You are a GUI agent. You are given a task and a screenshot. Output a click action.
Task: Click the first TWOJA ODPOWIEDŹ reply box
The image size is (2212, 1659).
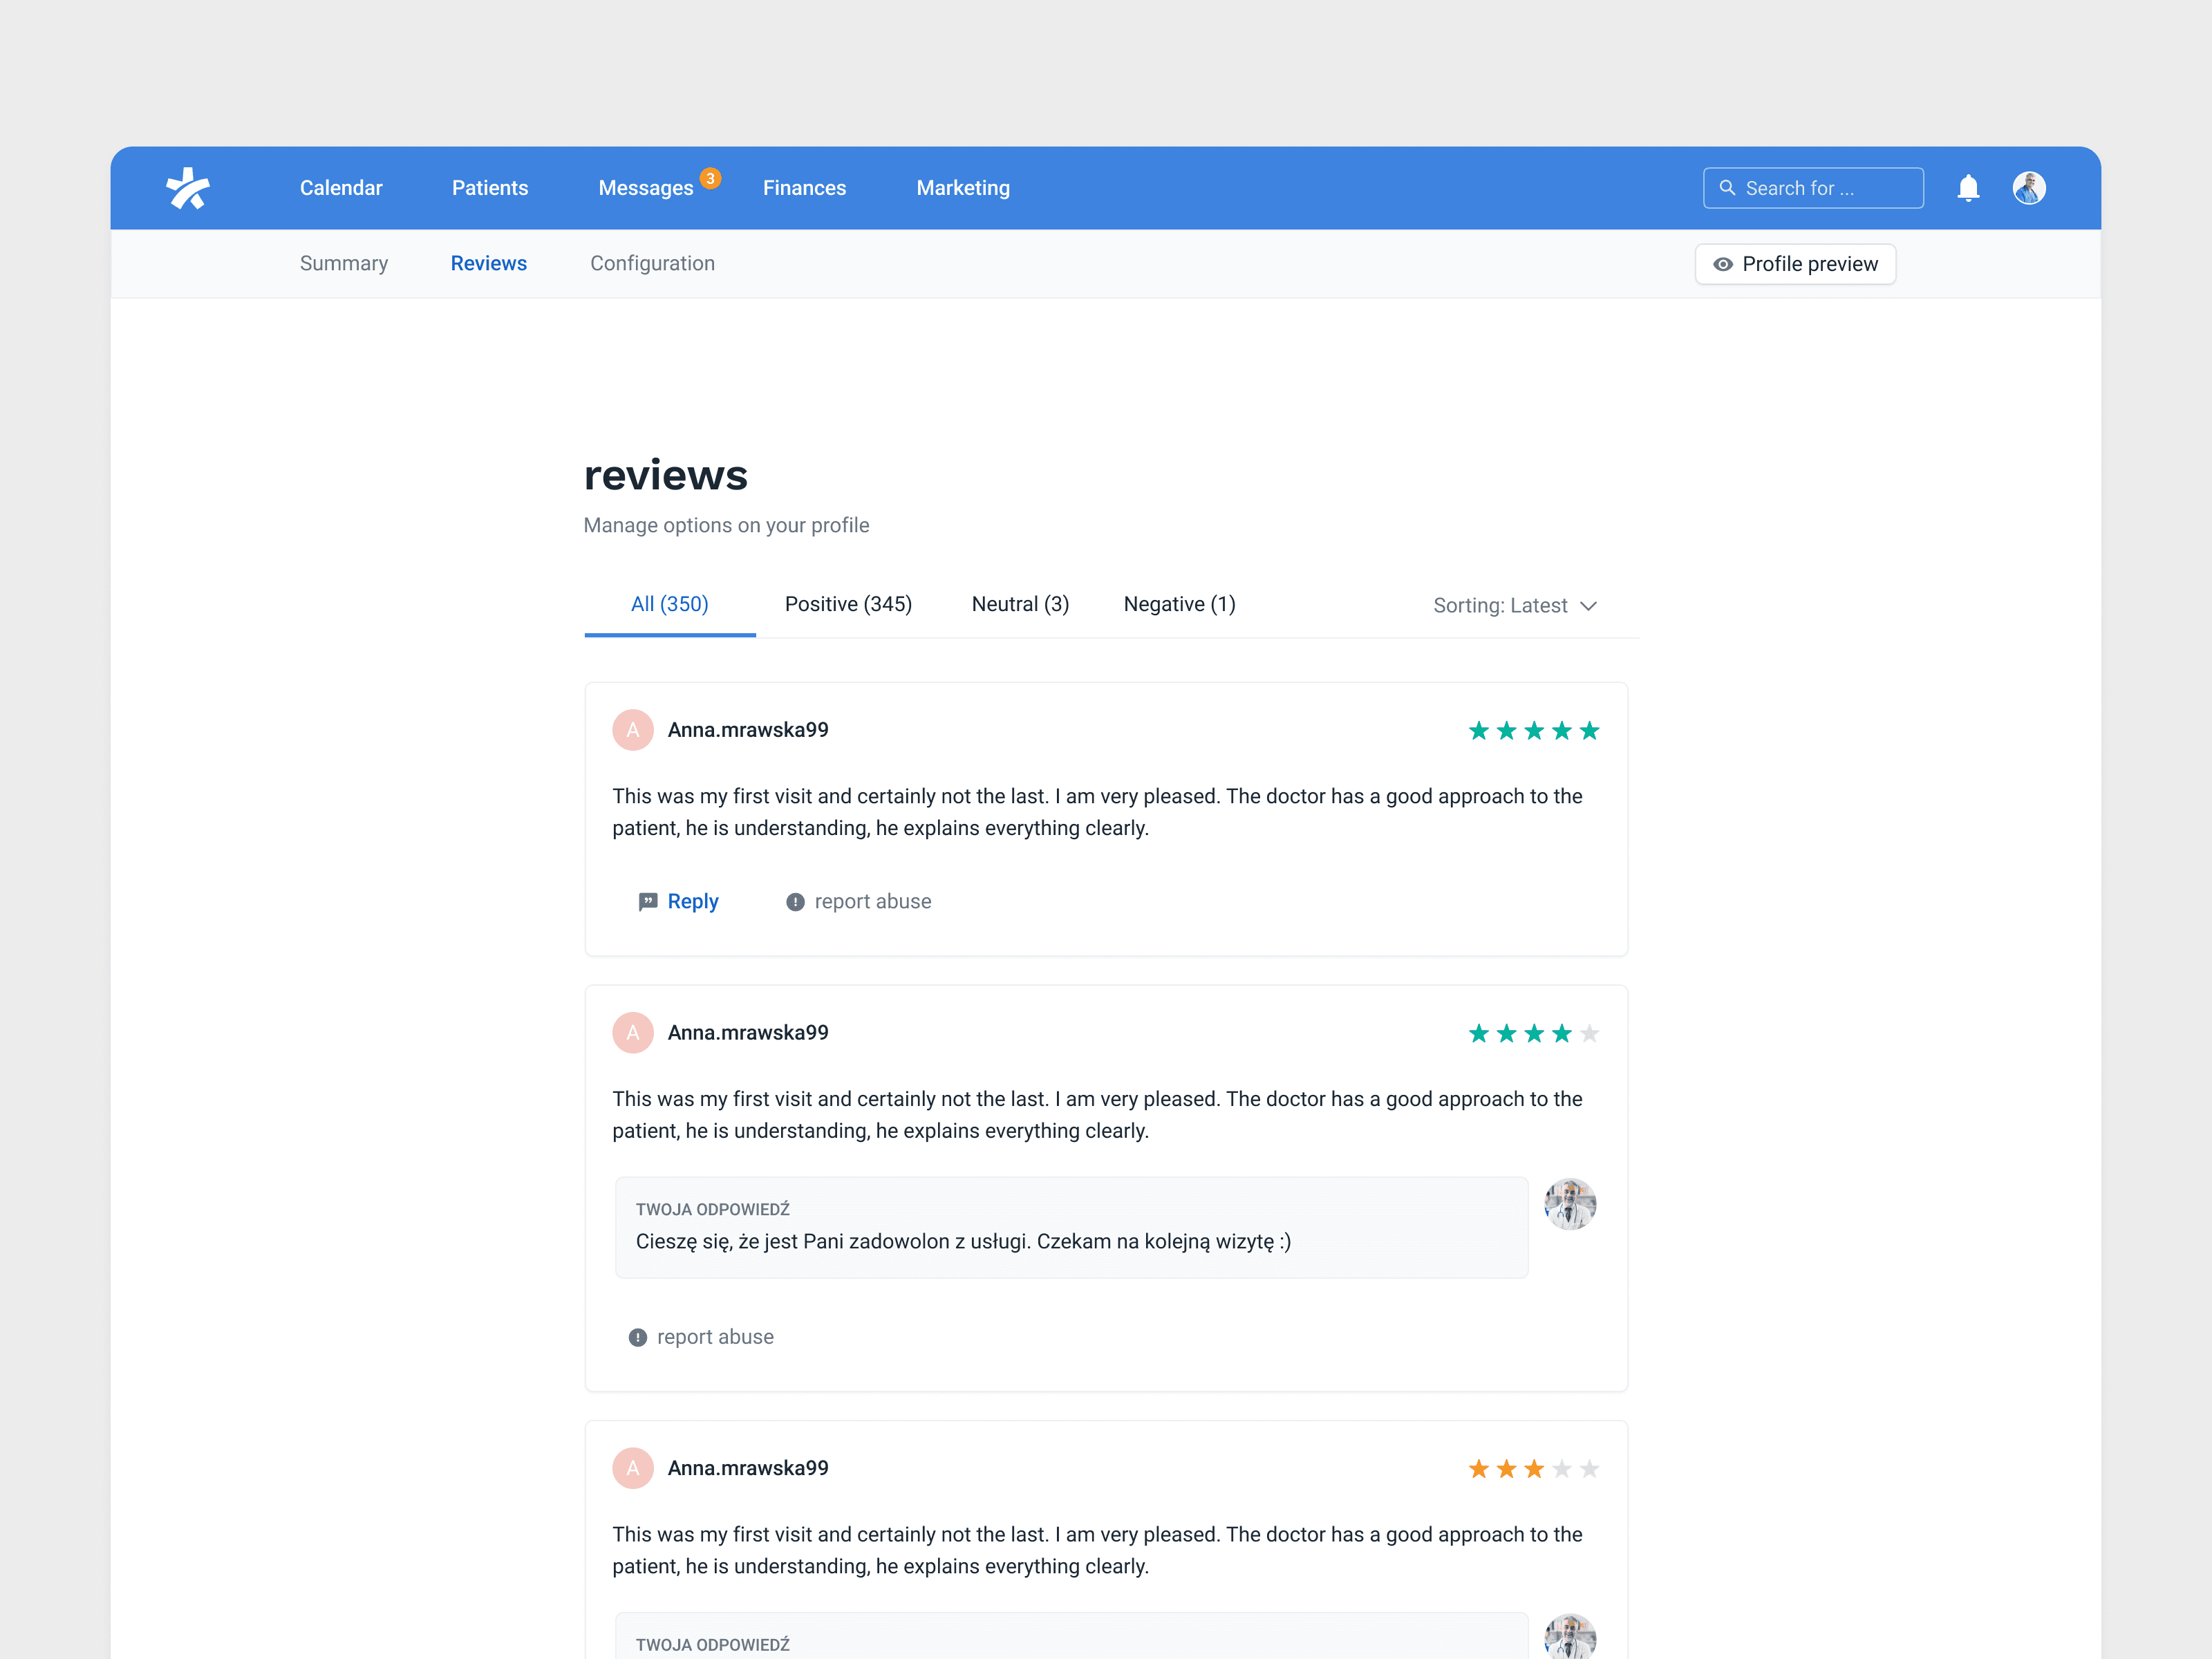tap(1071, 1227)
